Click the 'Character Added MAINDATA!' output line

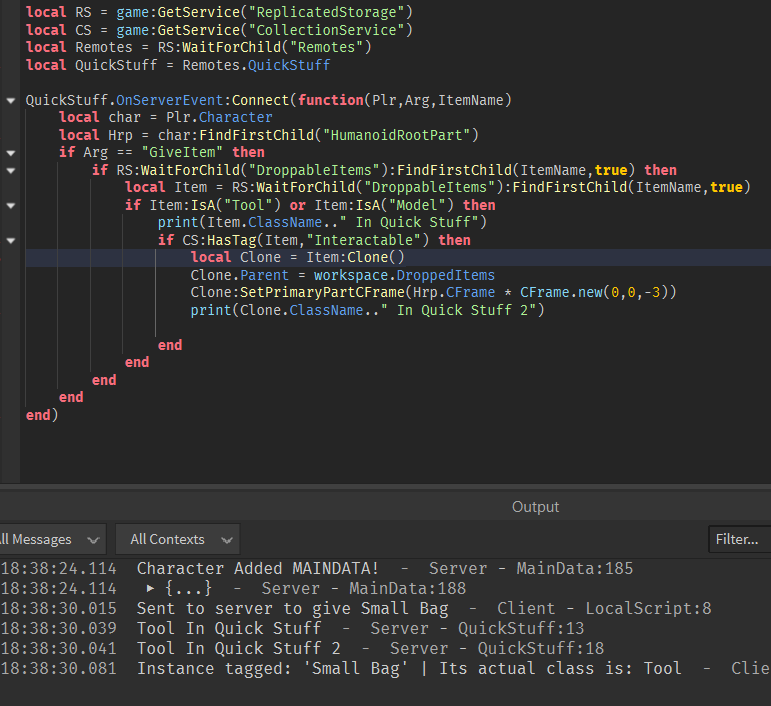point(258,569)
